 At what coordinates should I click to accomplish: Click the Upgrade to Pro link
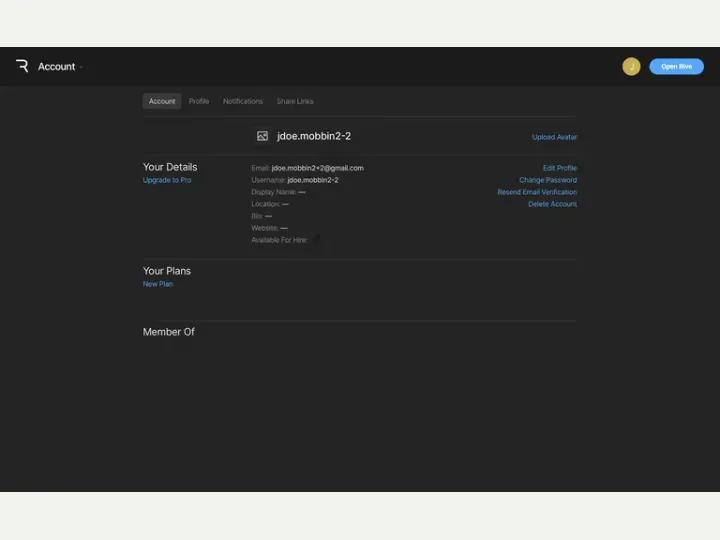coord(167,180)
